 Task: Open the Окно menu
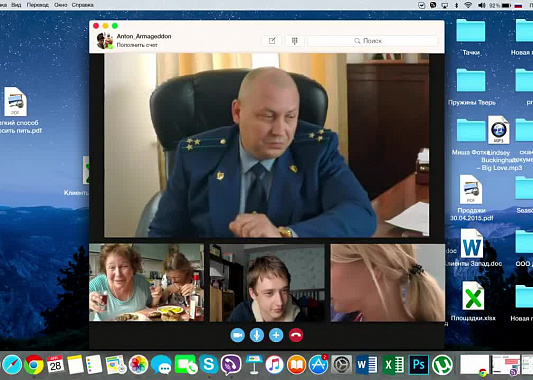tap(61, 5)
